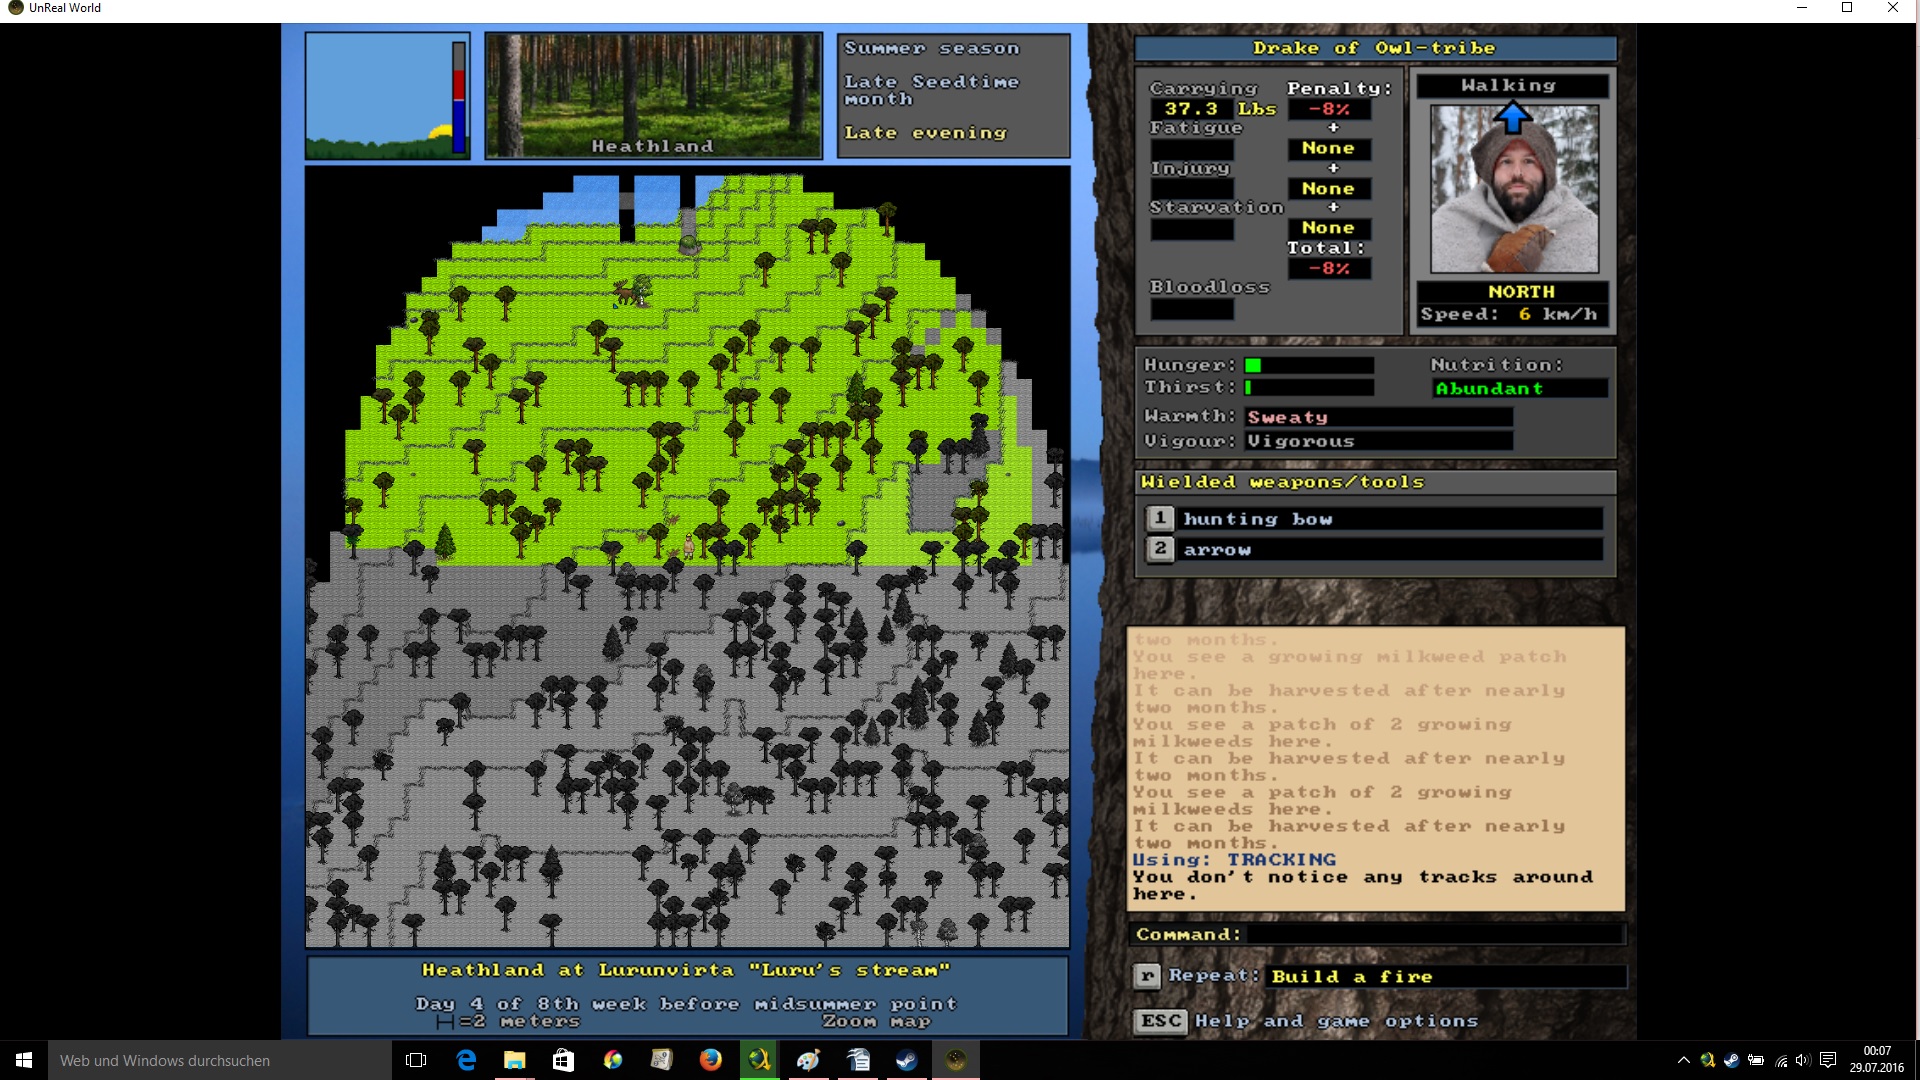The image size is (1920, 1080).
Task: Click the Windows search box
Action: 220,1060
